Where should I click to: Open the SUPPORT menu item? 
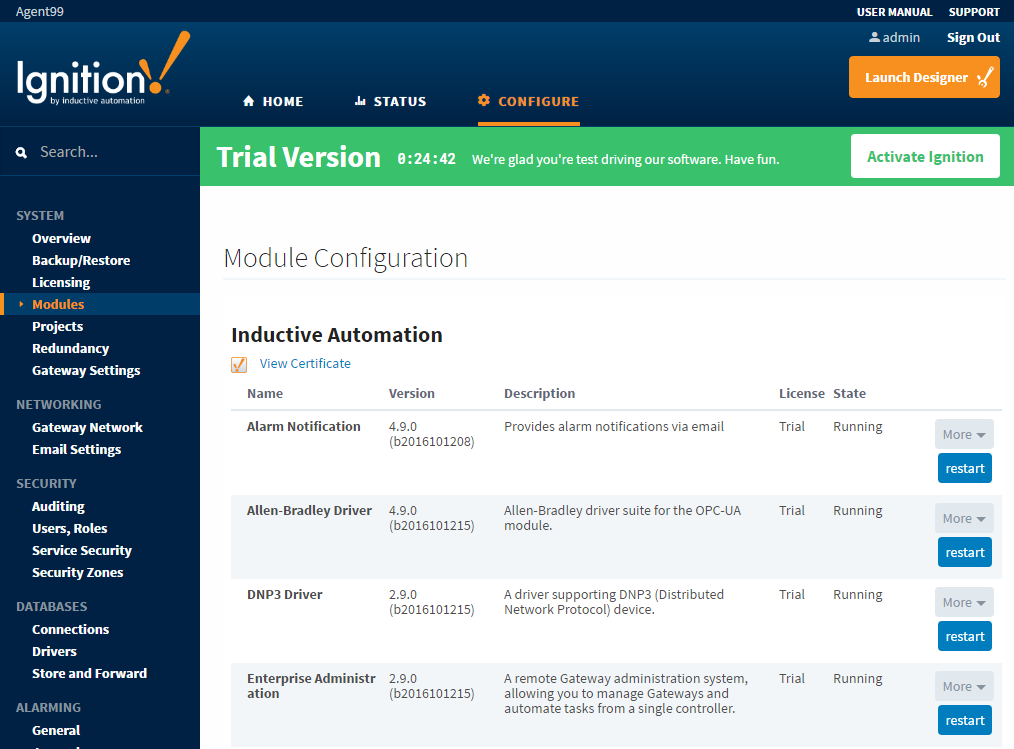(x=973, y=11)
